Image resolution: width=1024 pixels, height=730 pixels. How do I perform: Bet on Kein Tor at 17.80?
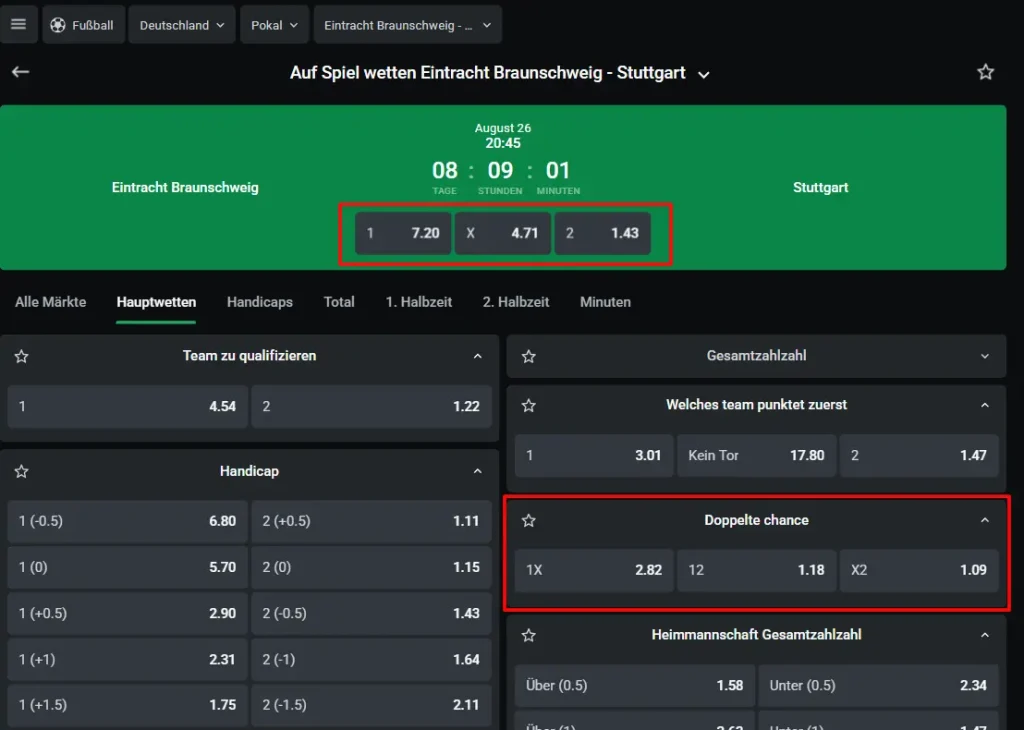click(756, 455)
